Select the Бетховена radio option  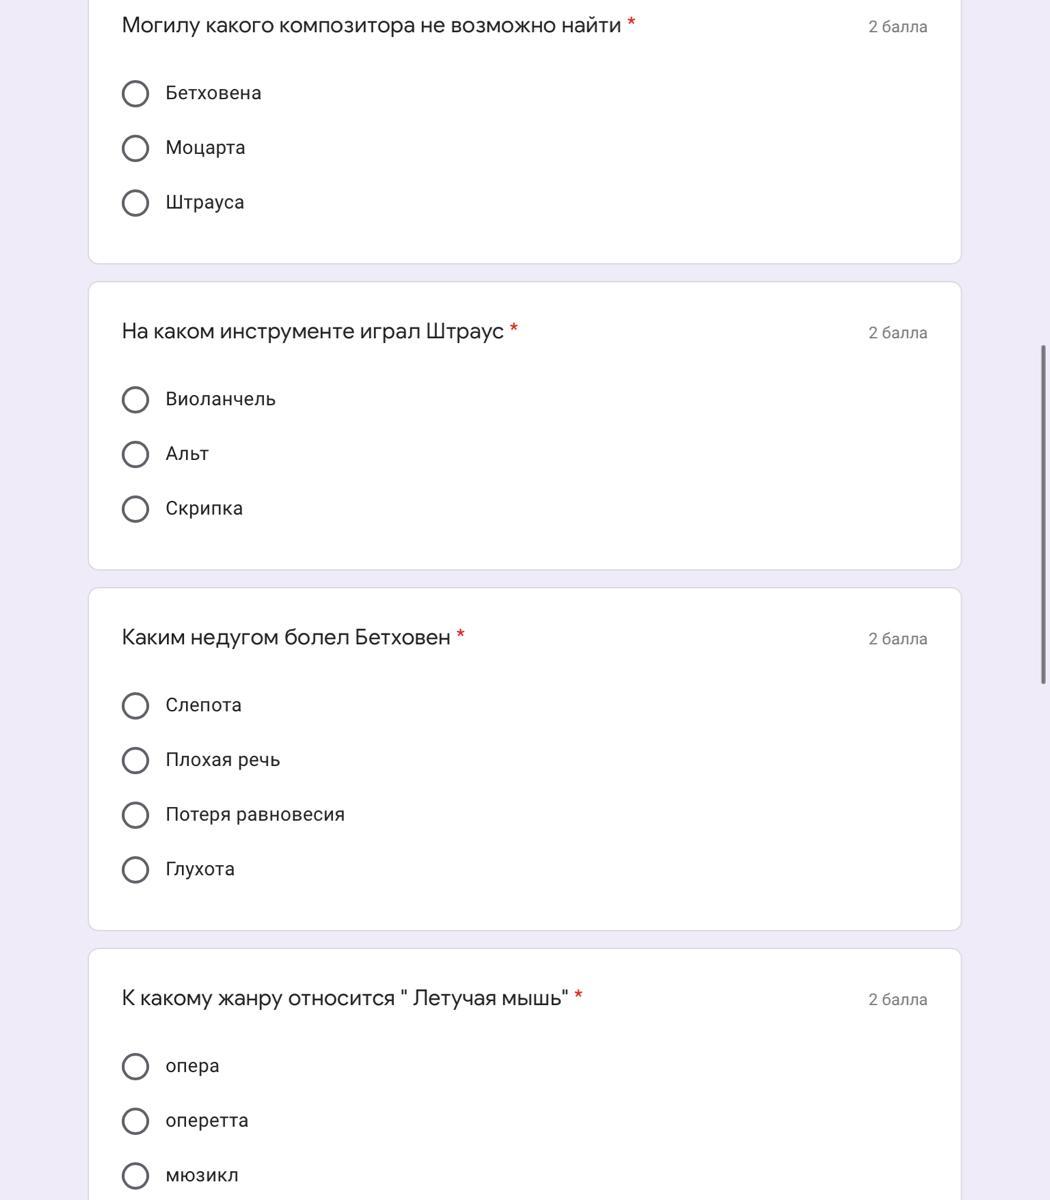(135, 94)
